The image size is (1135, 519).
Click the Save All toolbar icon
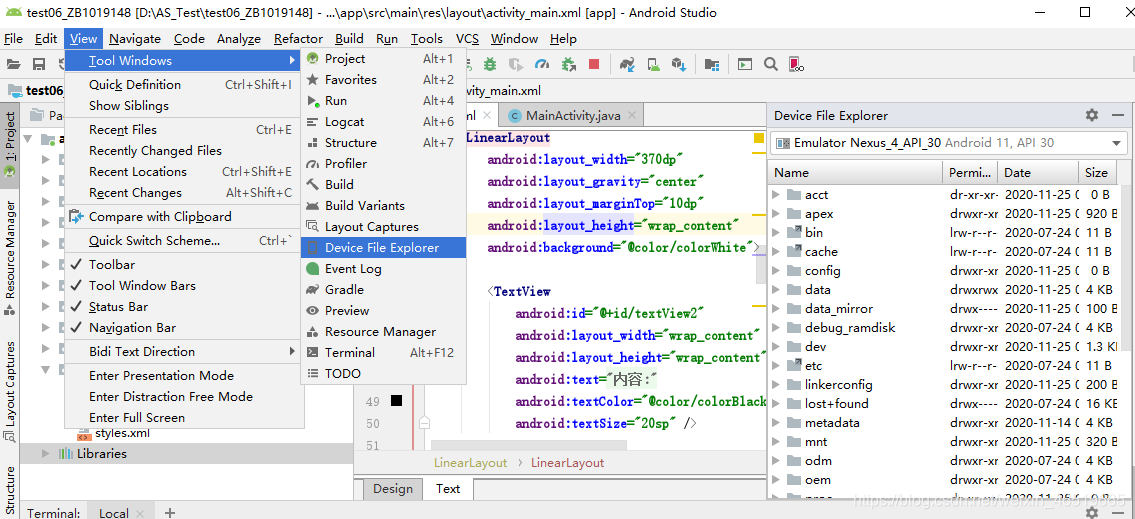[x=40, y=64]
